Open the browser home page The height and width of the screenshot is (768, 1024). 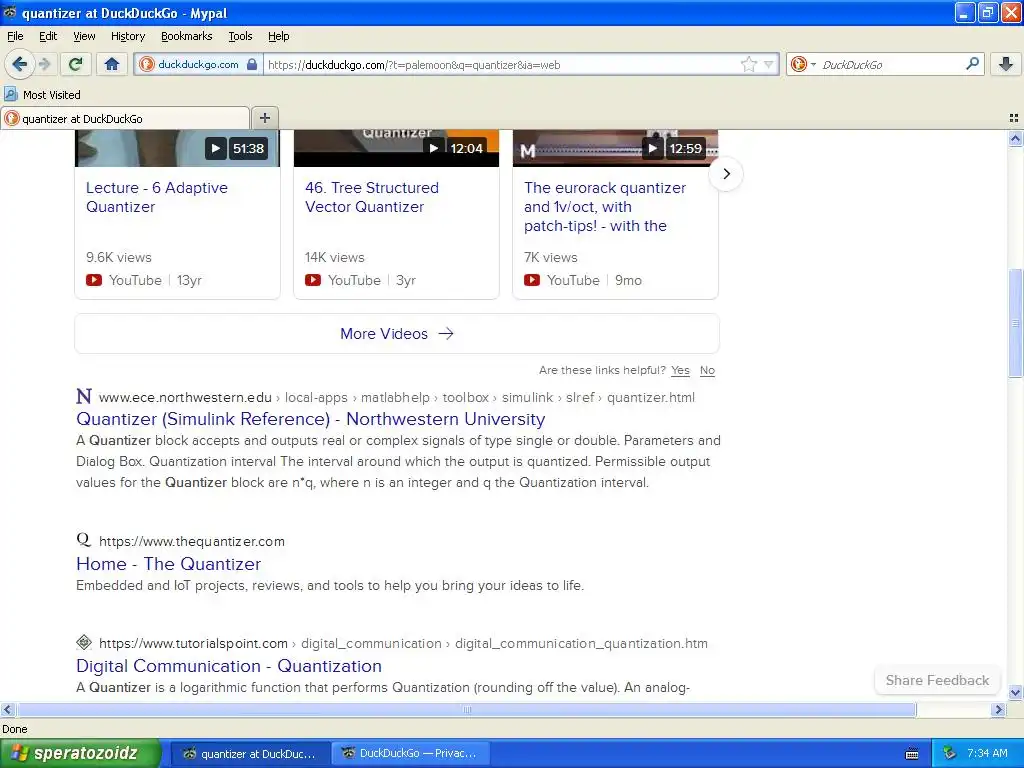pos(112,64)
